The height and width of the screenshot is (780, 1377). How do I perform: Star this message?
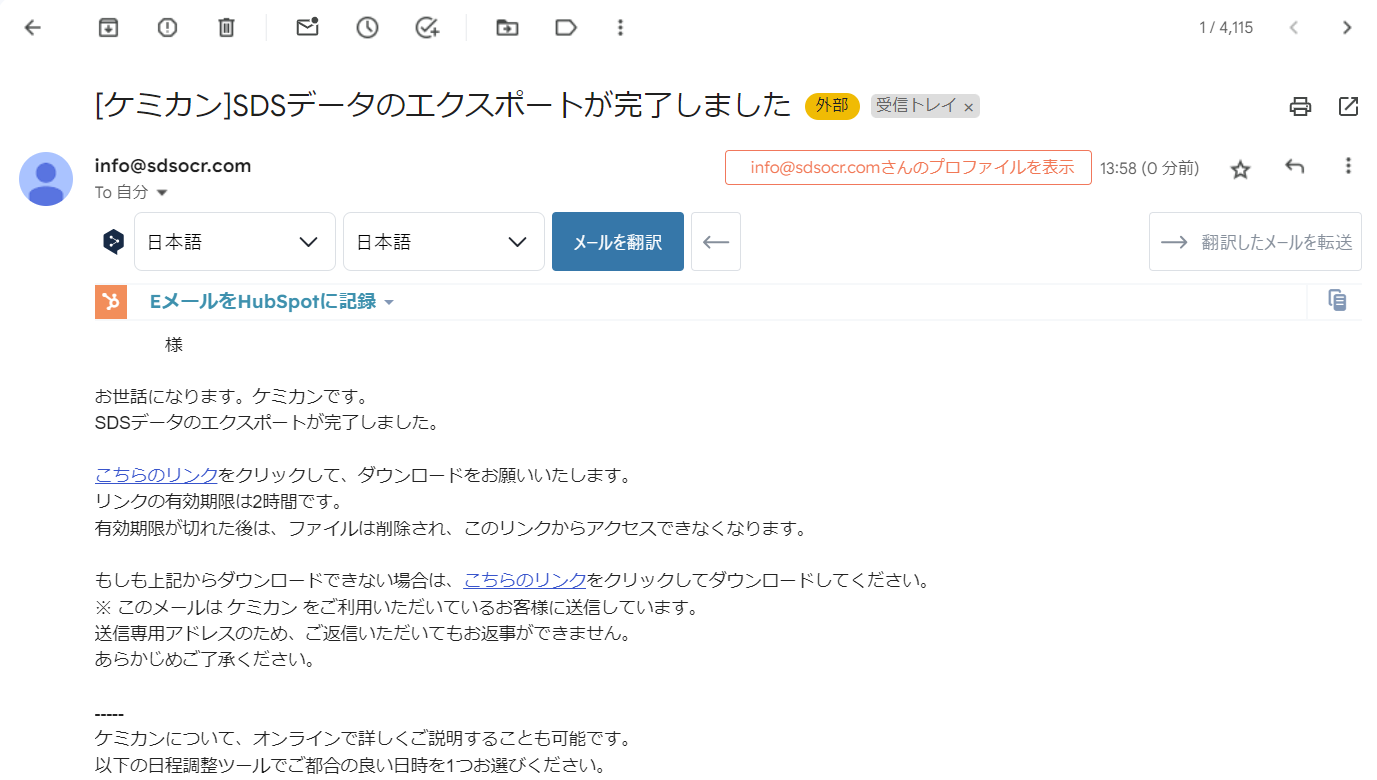coord(1240,169)
